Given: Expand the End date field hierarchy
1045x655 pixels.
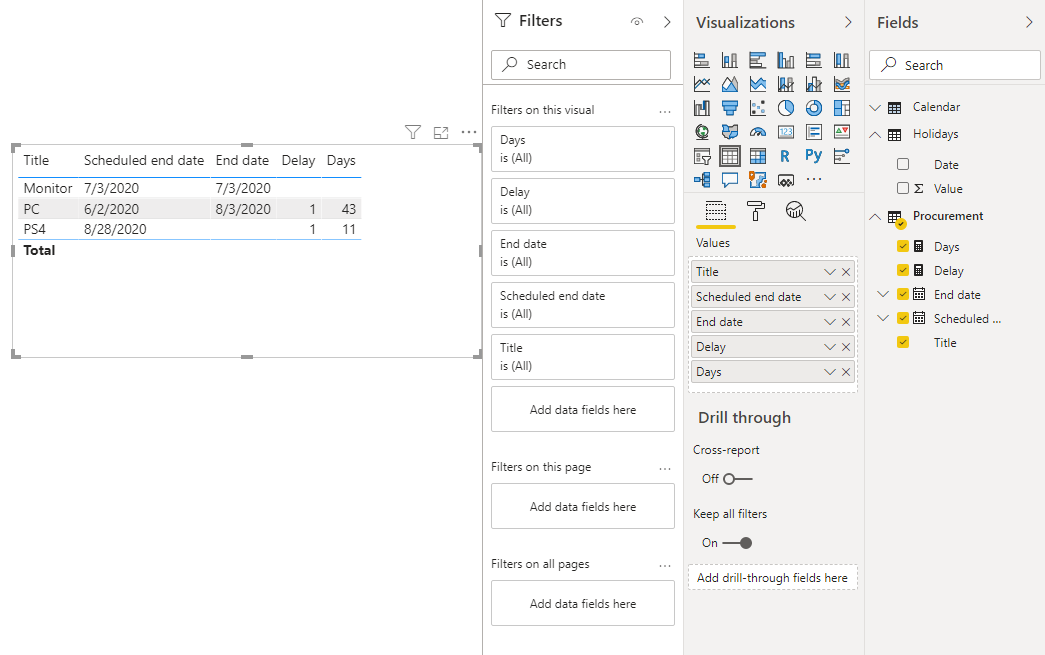Looking at the screenshot, I should coord(883,294).
